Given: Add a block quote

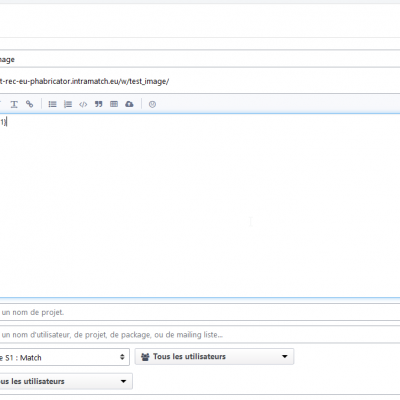Looking at the screenshot, I should [98, 104].
